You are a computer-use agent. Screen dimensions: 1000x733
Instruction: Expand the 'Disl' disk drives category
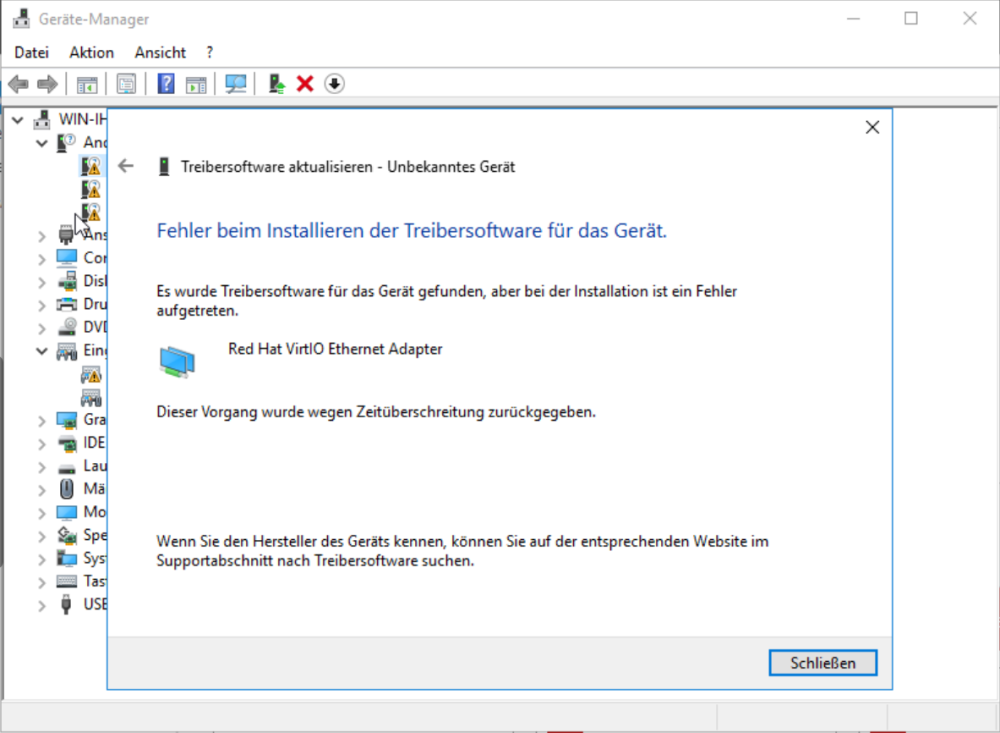[x=41, y=282]
